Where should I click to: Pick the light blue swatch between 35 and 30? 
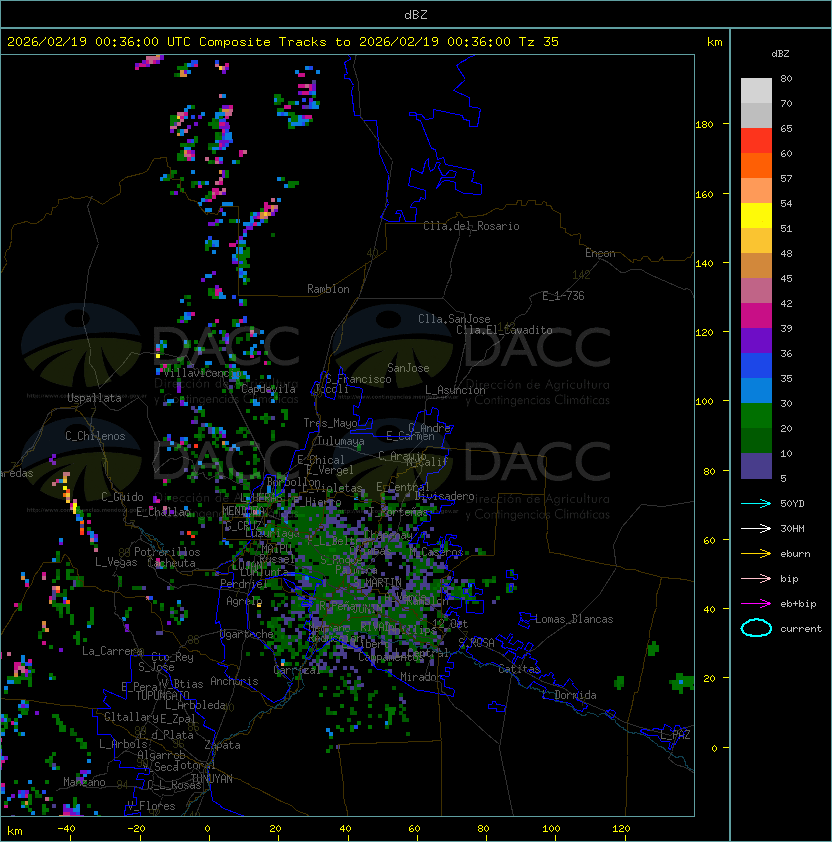756,390
